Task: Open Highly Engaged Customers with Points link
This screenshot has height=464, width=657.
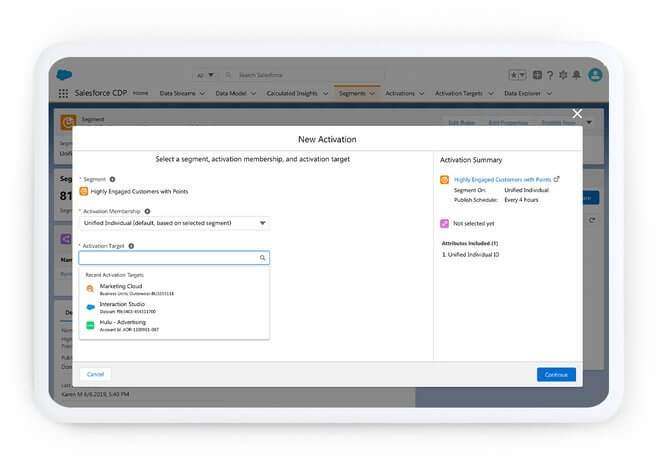Action: pyautogui.click(x=503, y=179)
